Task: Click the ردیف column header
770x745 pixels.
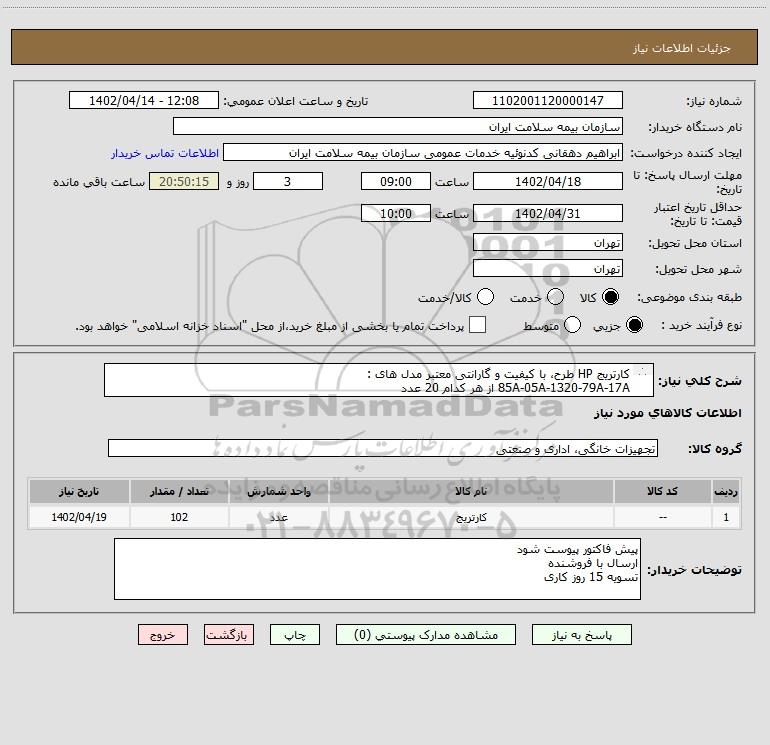Action: click(x=726, y=492)
